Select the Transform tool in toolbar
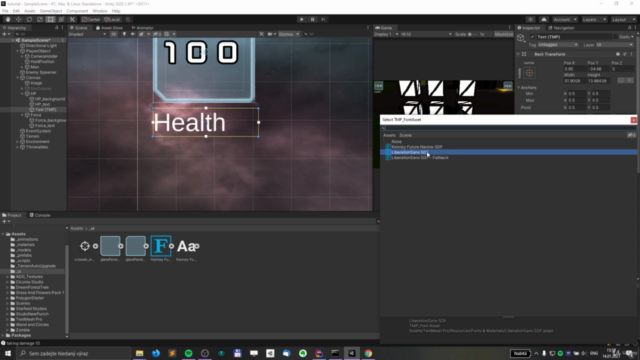The image size is (640, 360). 61,19
